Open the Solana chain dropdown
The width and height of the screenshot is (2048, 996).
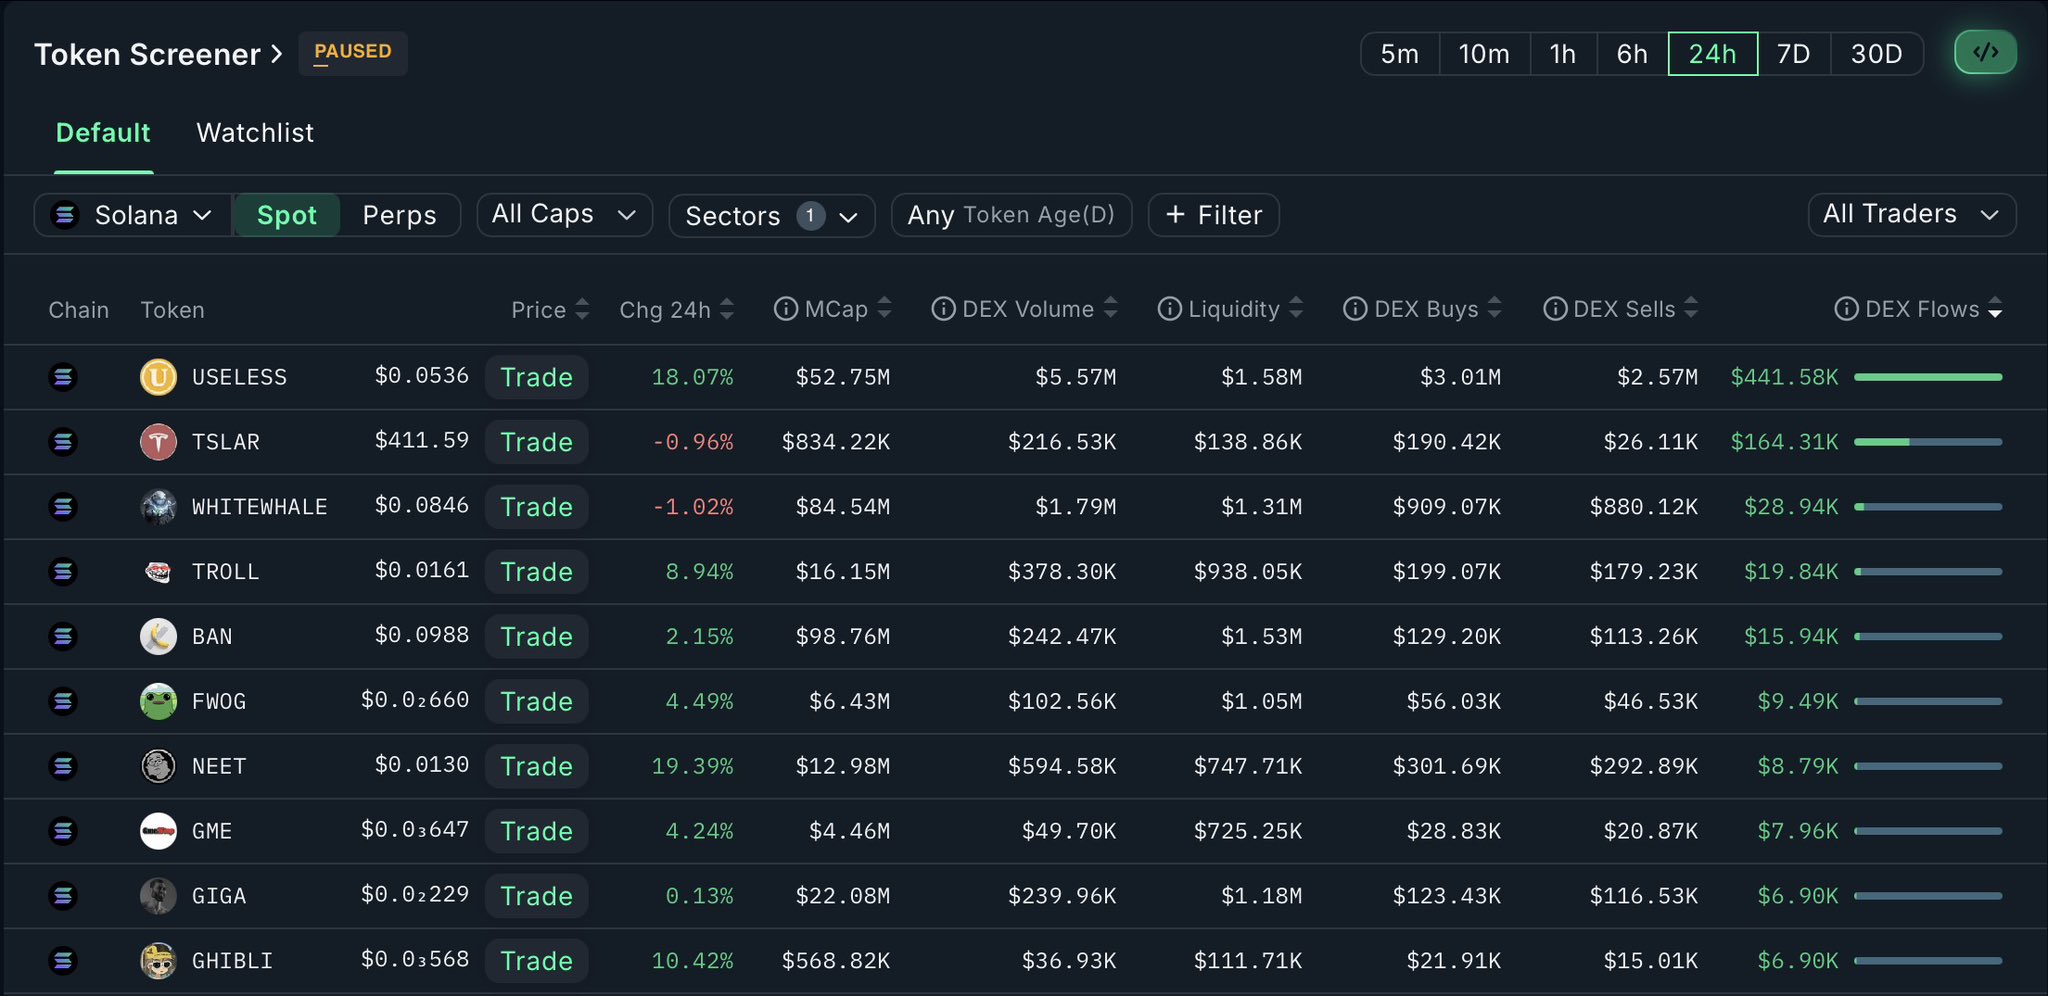133,215
